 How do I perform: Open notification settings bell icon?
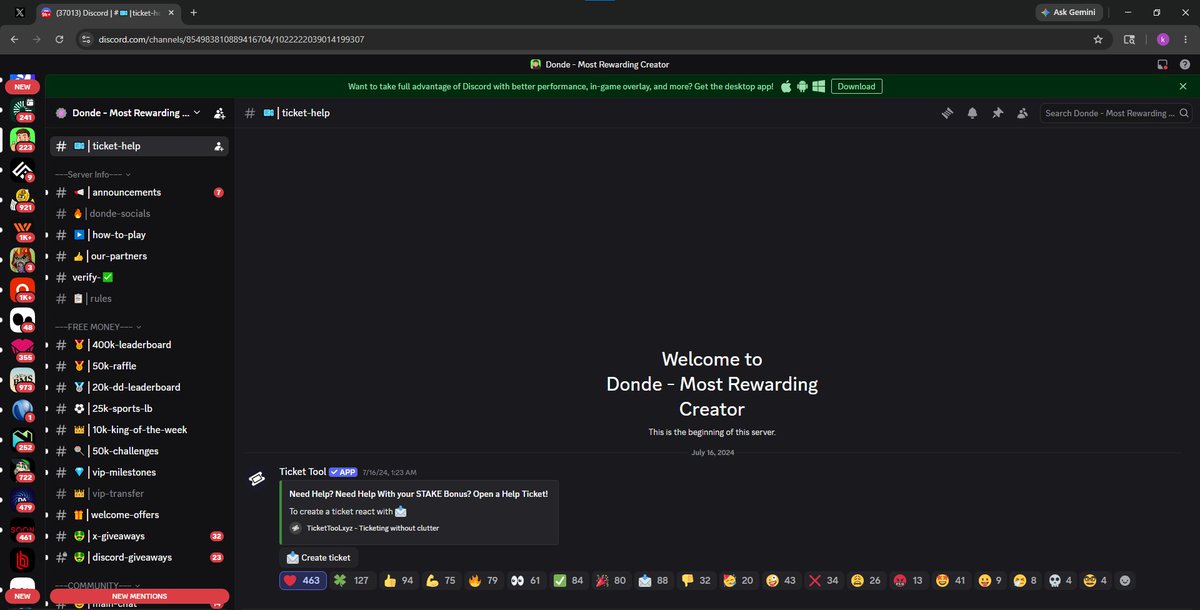(x=972, y=113)
